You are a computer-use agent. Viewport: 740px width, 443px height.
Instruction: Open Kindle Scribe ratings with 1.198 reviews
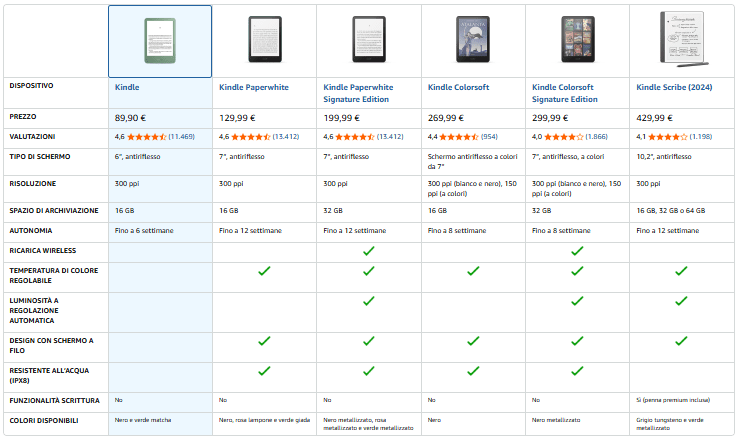click(x=667, y=137)
